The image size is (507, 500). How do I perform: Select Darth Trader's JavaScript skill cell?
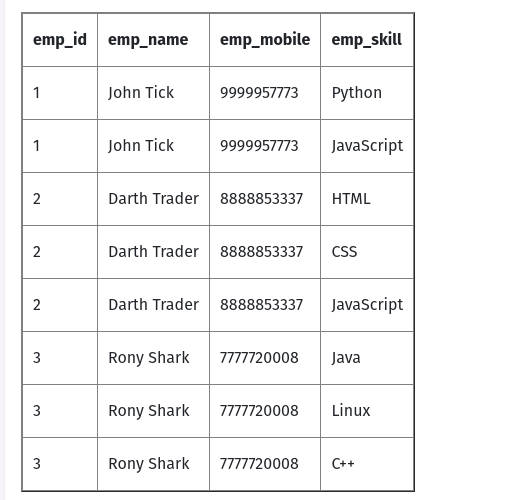(x=367, y=305)
